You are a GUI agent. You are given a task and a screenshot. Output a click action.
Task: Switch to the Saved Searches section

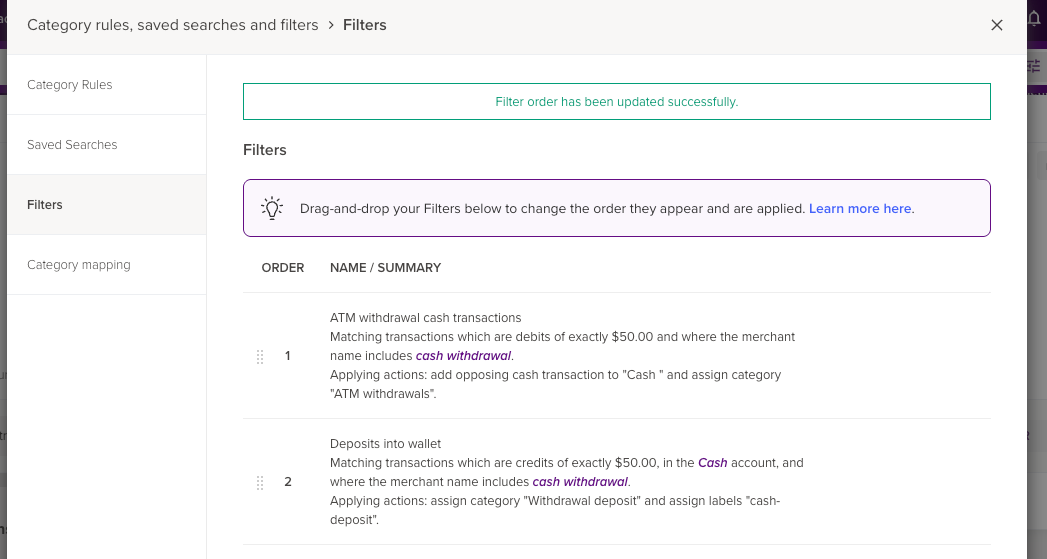72,145
